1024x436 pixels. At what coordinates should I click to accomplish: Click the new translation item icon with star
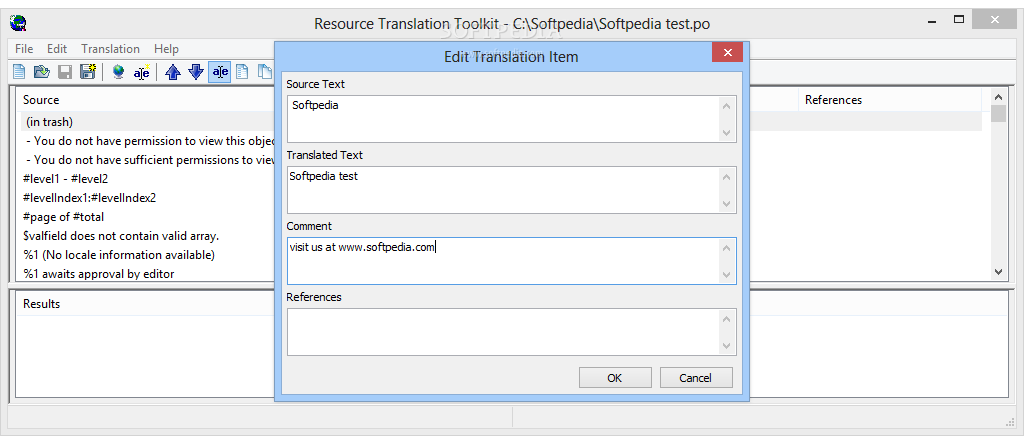pyautogui.click(x=142, y=72)
